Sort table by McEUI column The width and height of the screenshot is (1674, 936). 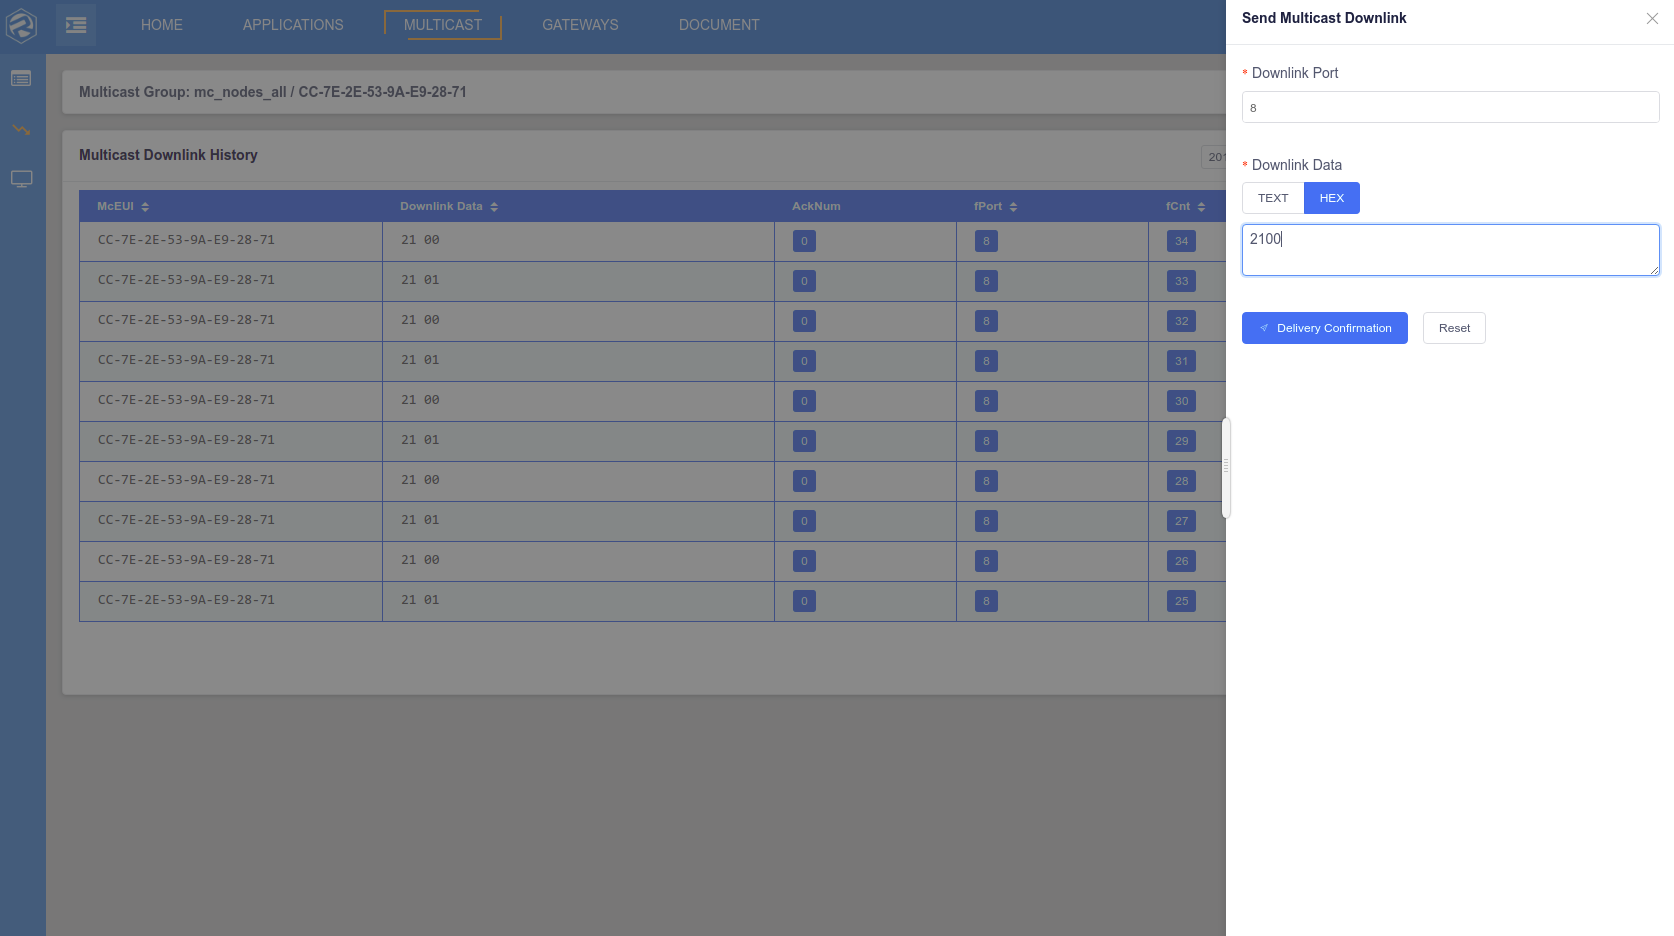coord(145,207)
